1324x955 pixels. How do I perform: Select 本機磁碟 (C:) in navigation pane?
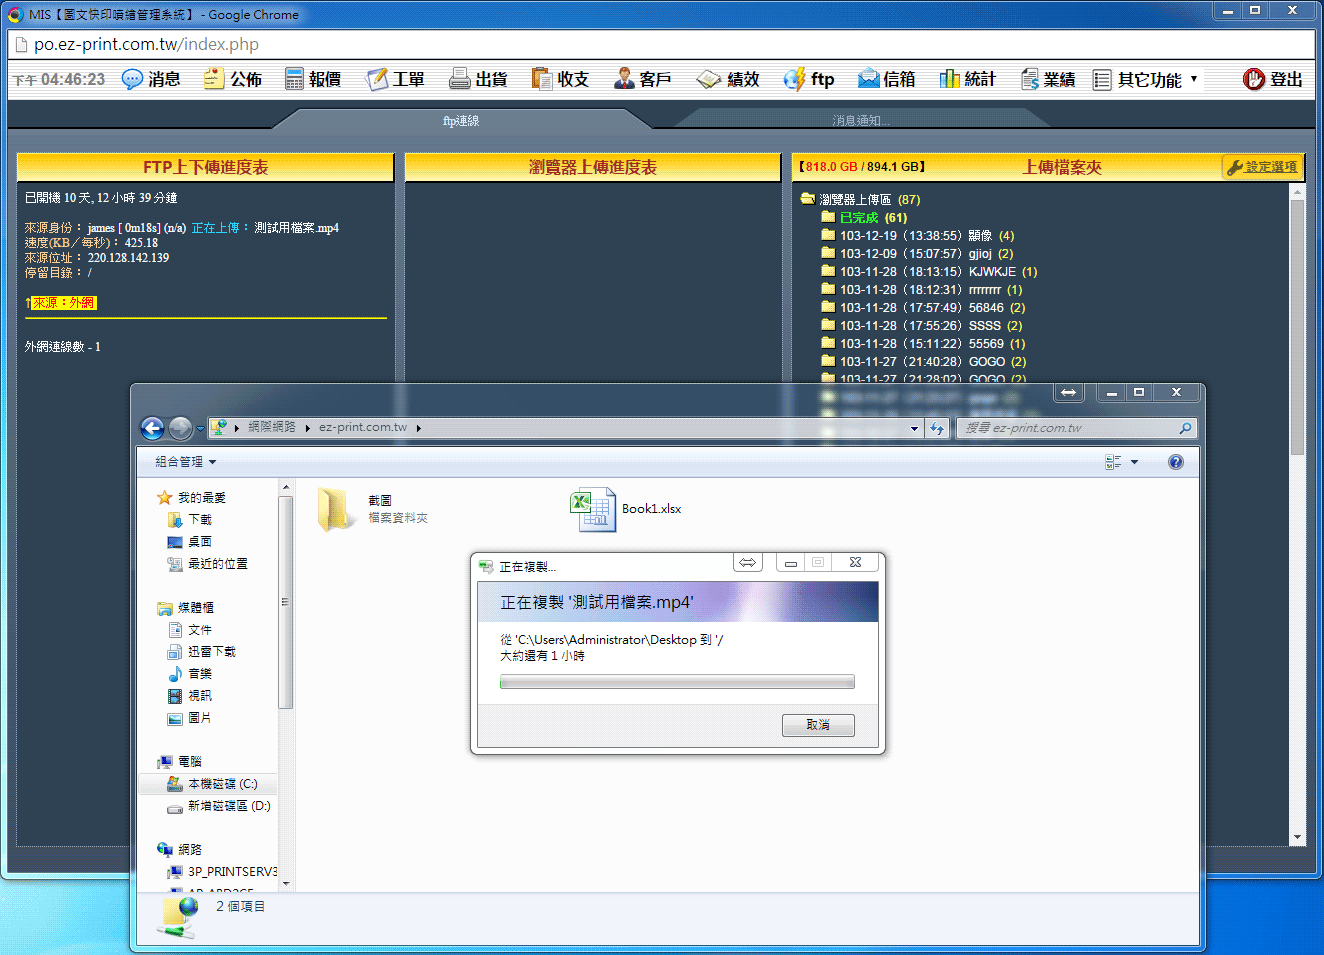[222, 784]
